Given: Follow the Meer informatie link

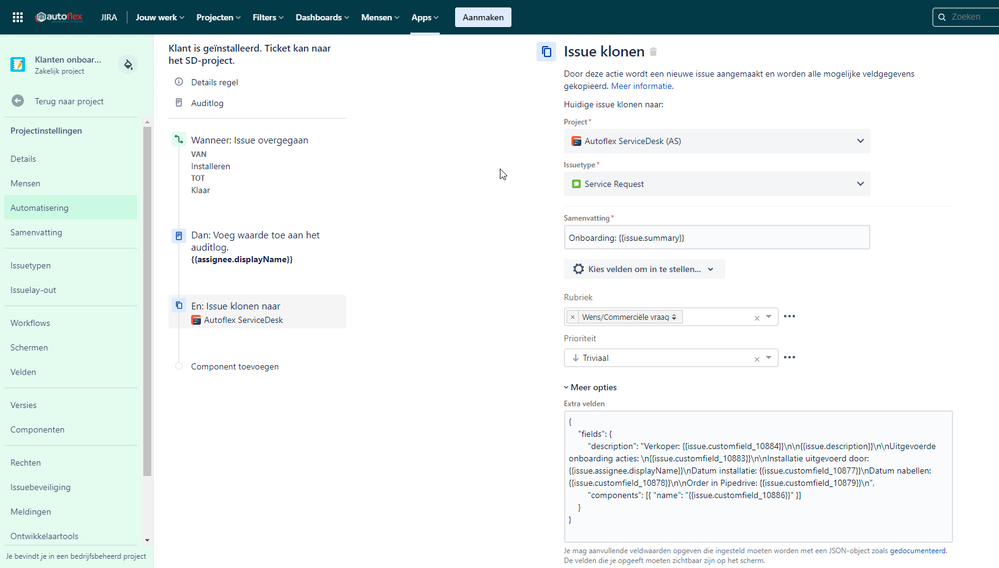Looking at the screenshot, I should [x=642, y=86].
